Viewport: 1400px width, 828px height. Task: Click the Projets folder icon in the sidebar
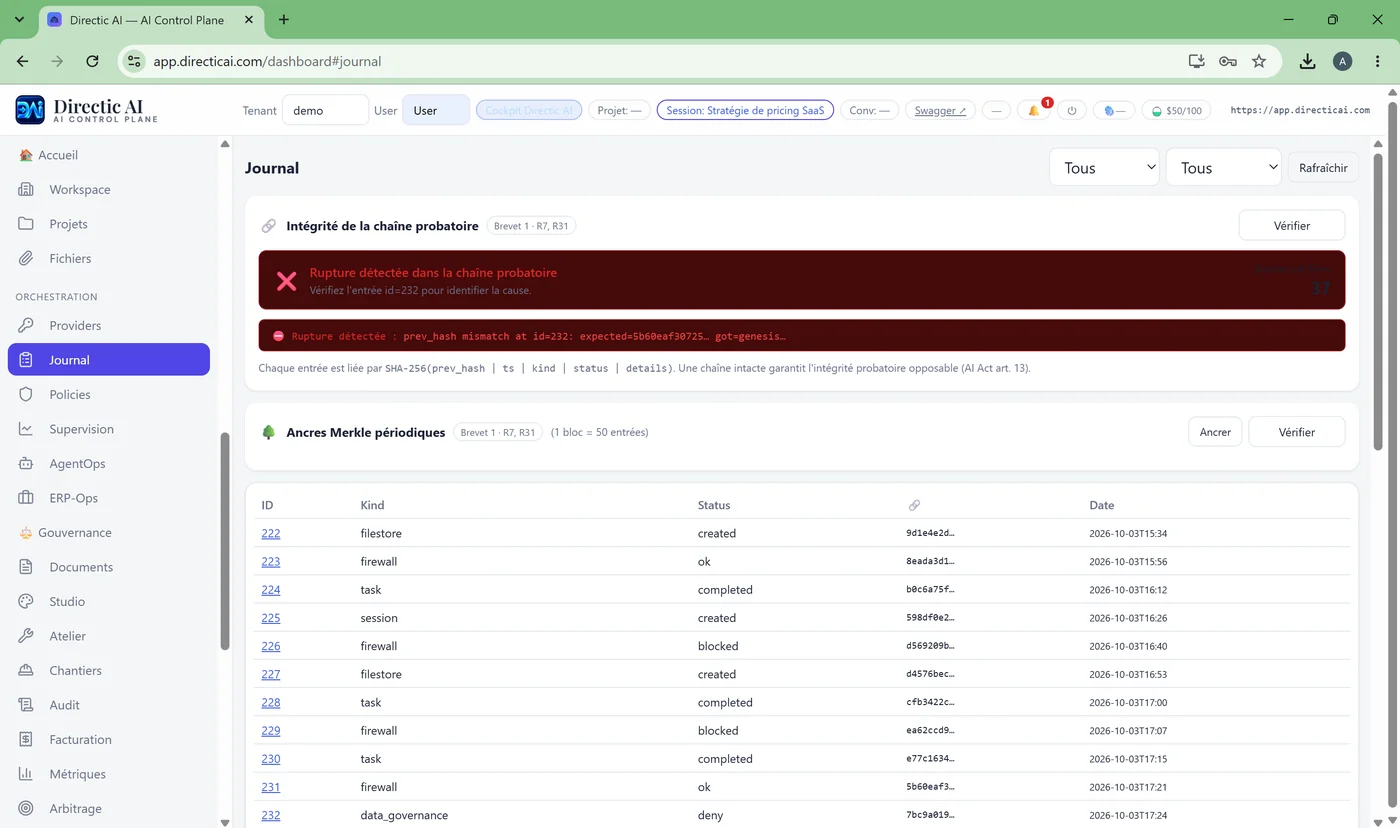point(27,224)
